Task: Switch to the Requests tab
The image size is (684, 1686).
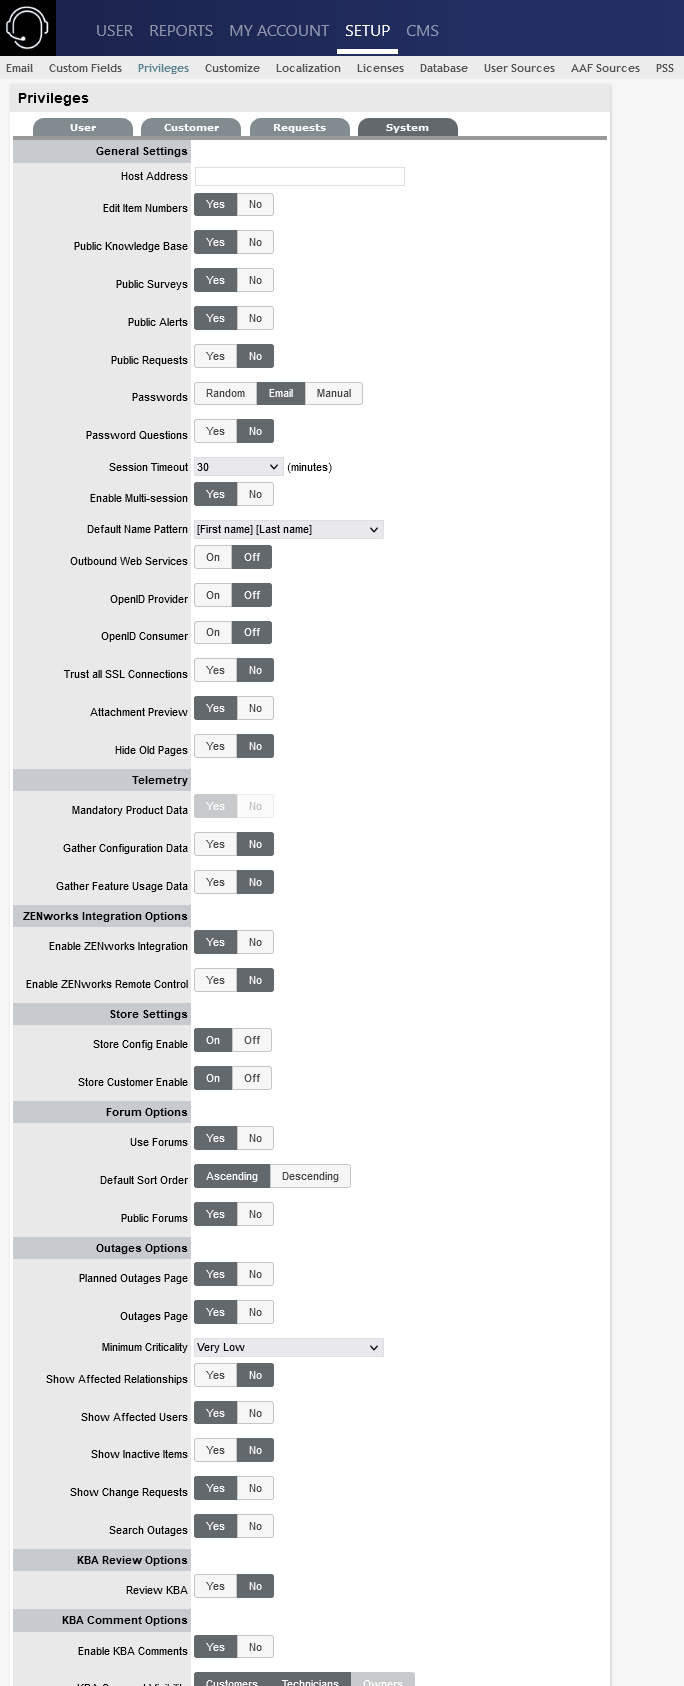Action: pyautogui.click(x=299, y=127)
